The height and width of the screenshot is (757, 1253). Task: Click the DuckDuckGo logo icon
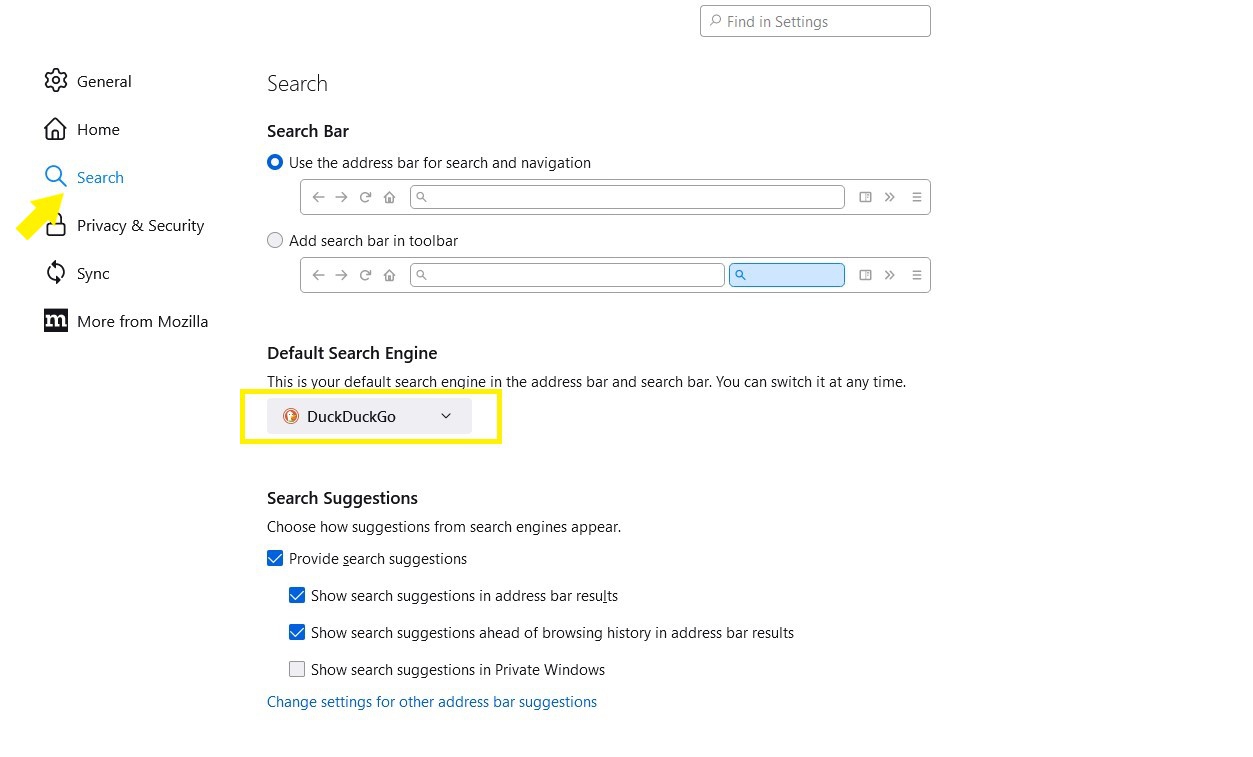point(291,416)
